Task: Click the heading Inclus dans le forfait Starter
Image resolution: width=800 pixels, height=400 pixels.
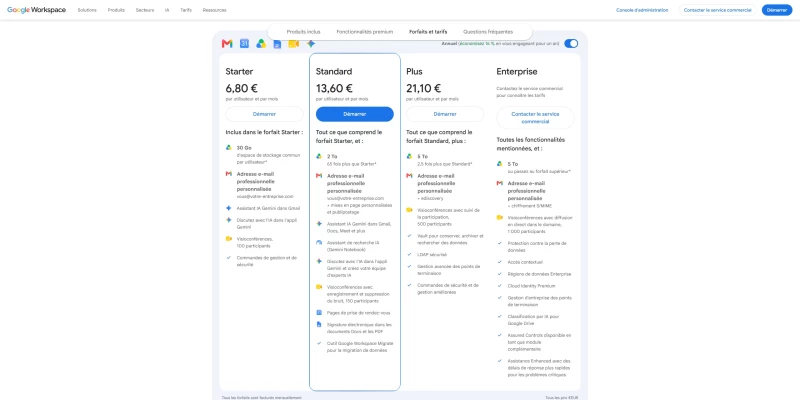Action: (264, 132)
